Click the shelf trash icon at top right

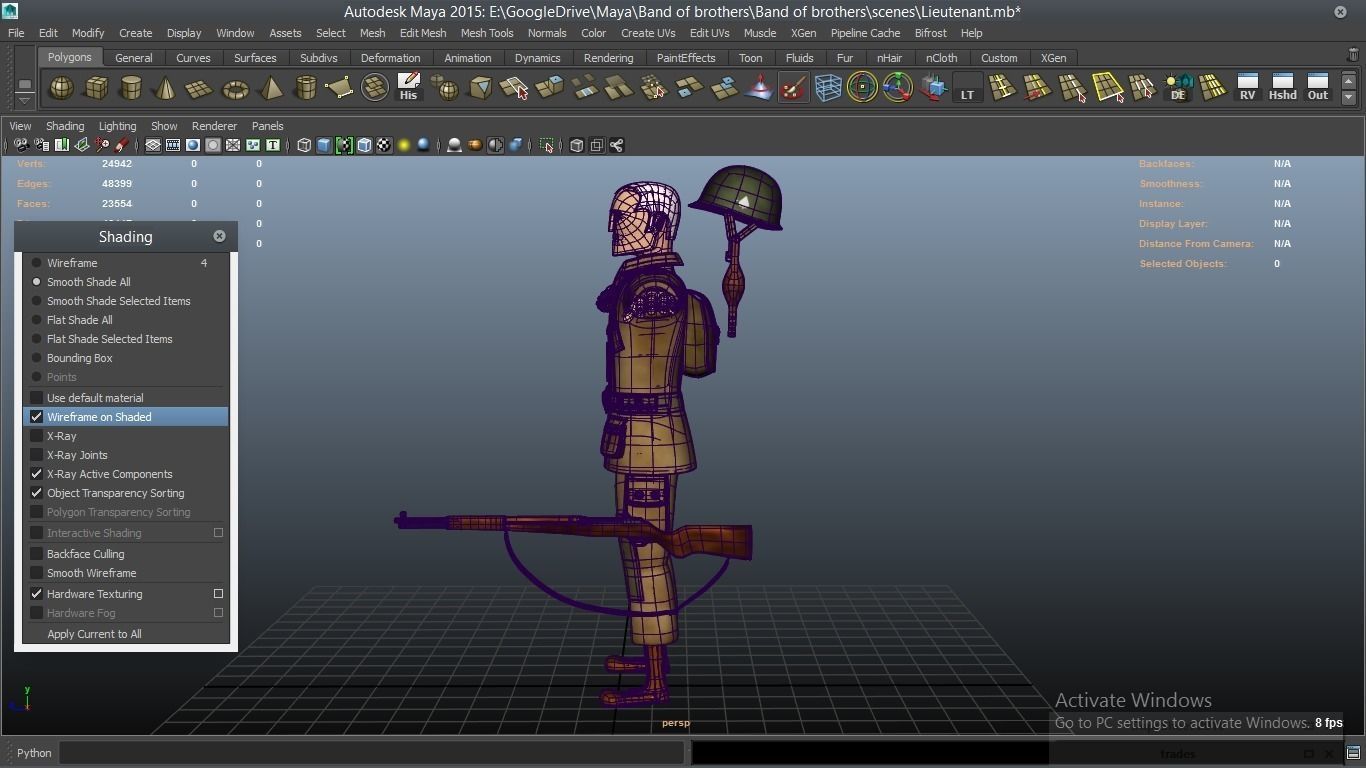[x=1353, y=56]
